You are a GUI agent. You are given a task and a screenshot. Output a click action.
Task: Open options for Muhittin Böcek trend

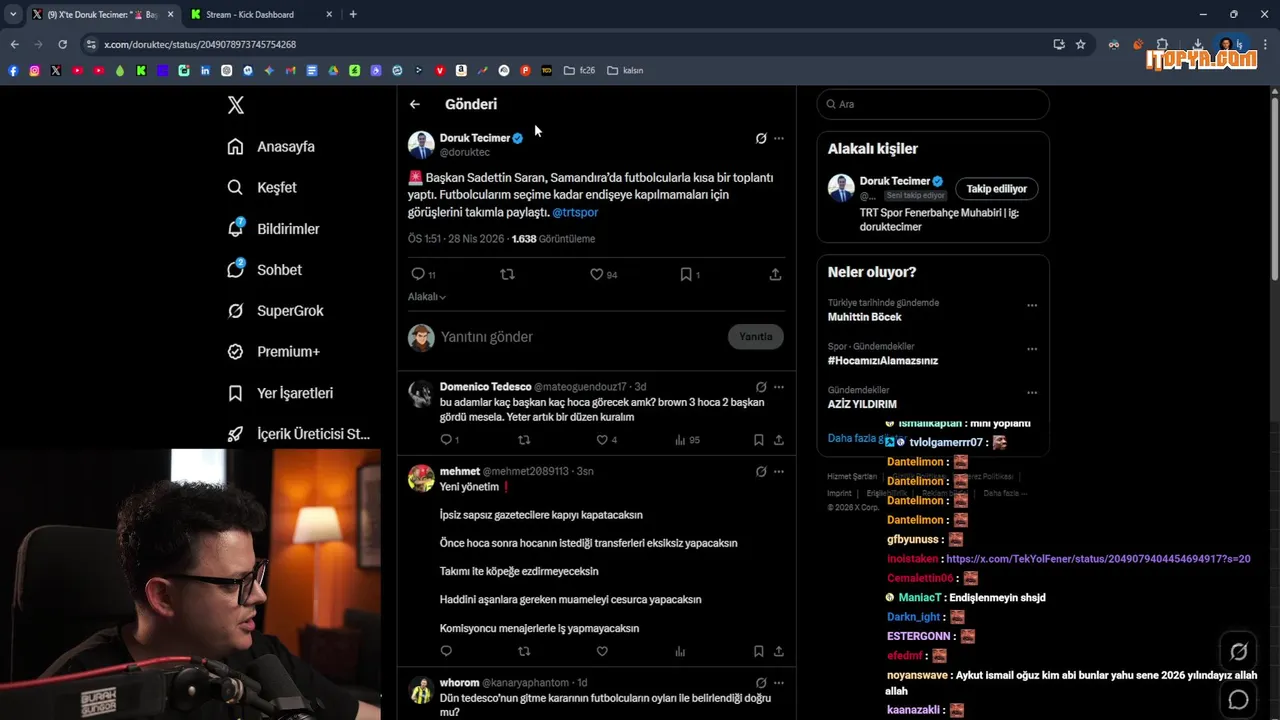coord(1032,305)
